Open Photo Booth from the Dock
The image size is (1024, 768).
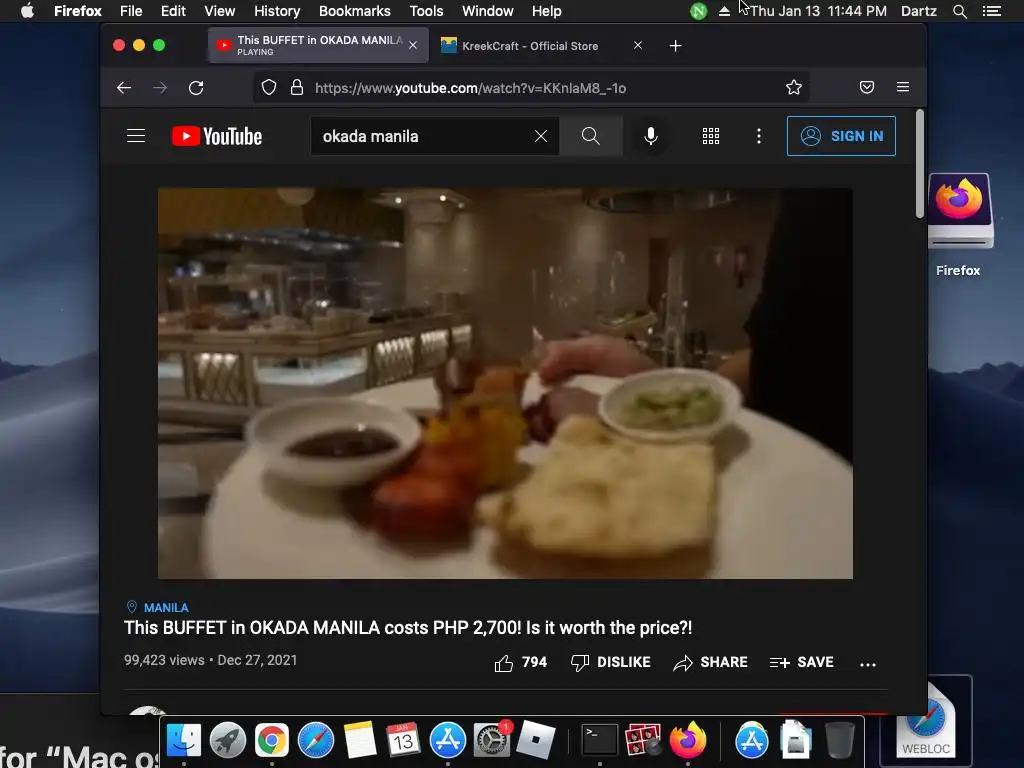coord(643,740)
